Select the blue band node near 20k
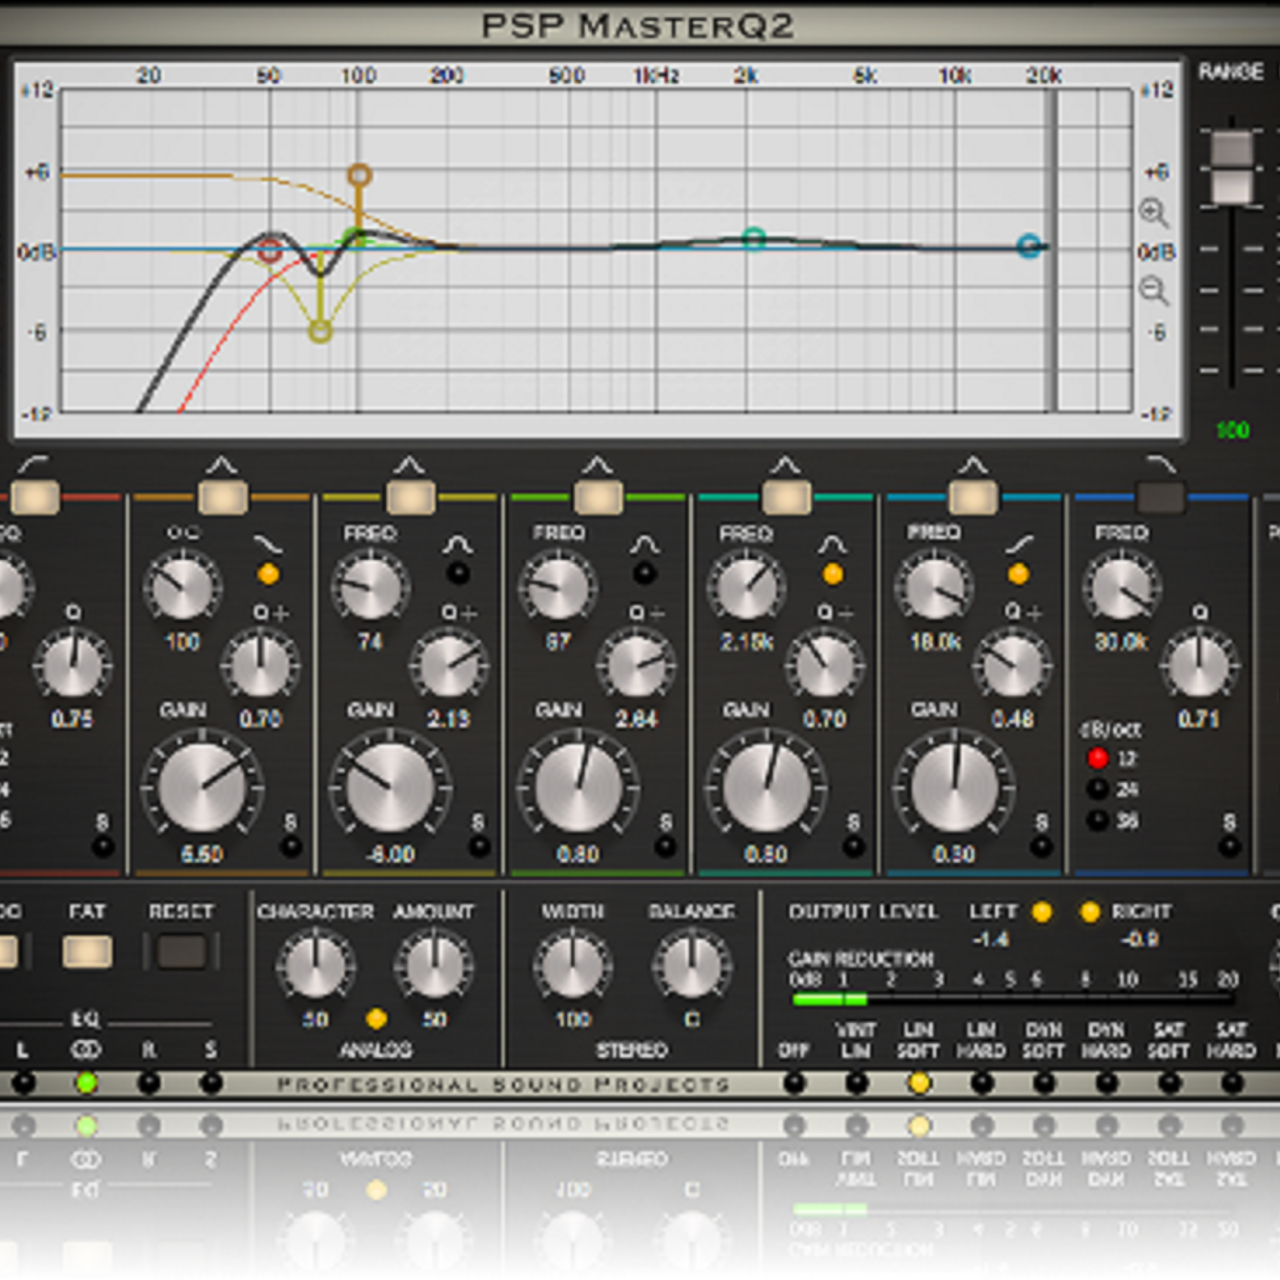The height and width of the screenshot is (1280, 1280). [1028, 246]
